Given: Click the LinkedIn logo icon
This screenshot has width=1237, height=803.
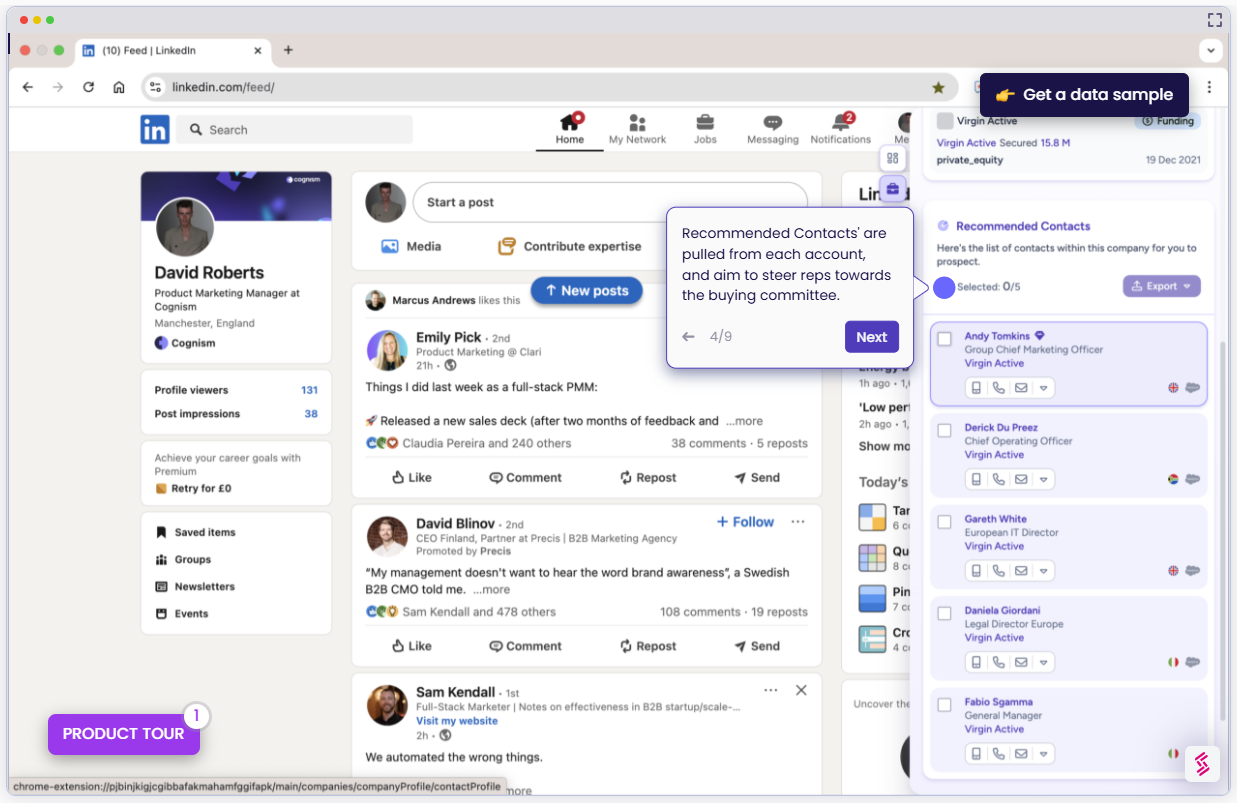Looking at the screenshot, I should [154, 129].
